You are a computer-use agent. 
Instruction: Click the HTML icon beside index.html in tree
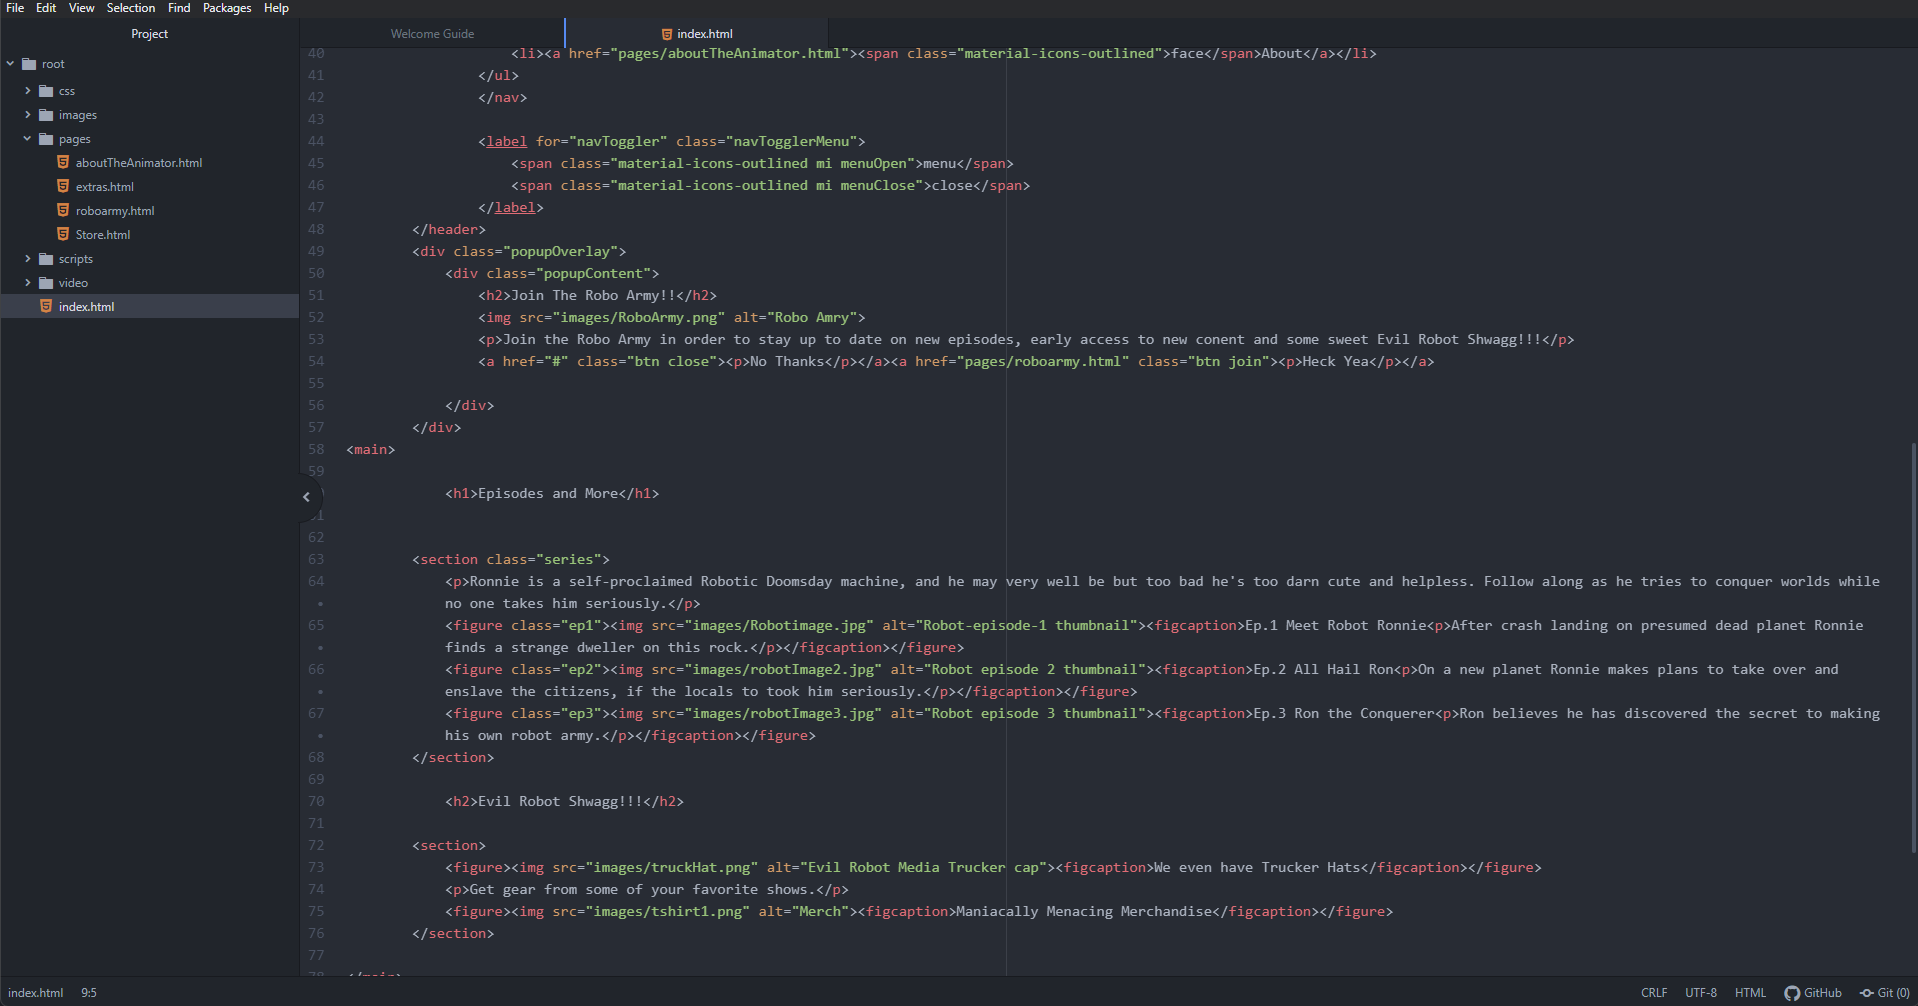pyautogui.click(x=46, y=306)
